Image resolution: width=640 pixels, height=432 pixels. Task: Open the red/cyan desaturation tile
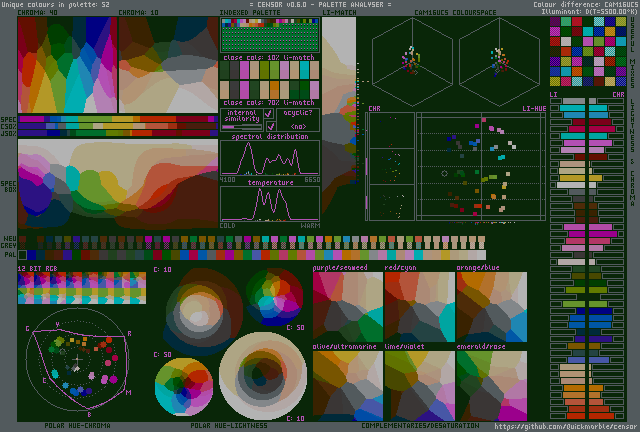[x=419, y=306]
